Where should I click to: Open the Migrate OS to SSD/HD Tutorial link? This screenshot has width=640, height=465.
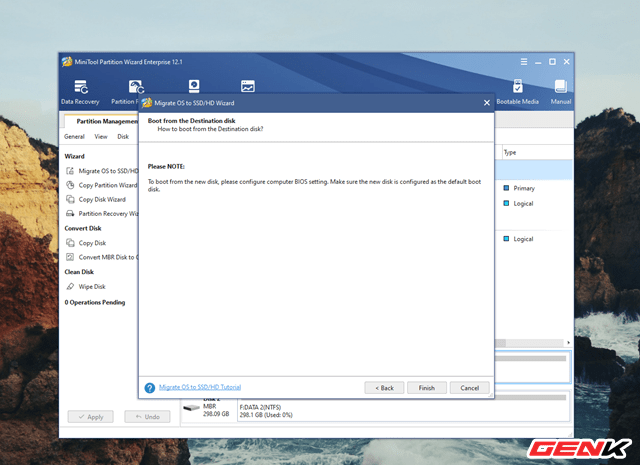[200, 387]
